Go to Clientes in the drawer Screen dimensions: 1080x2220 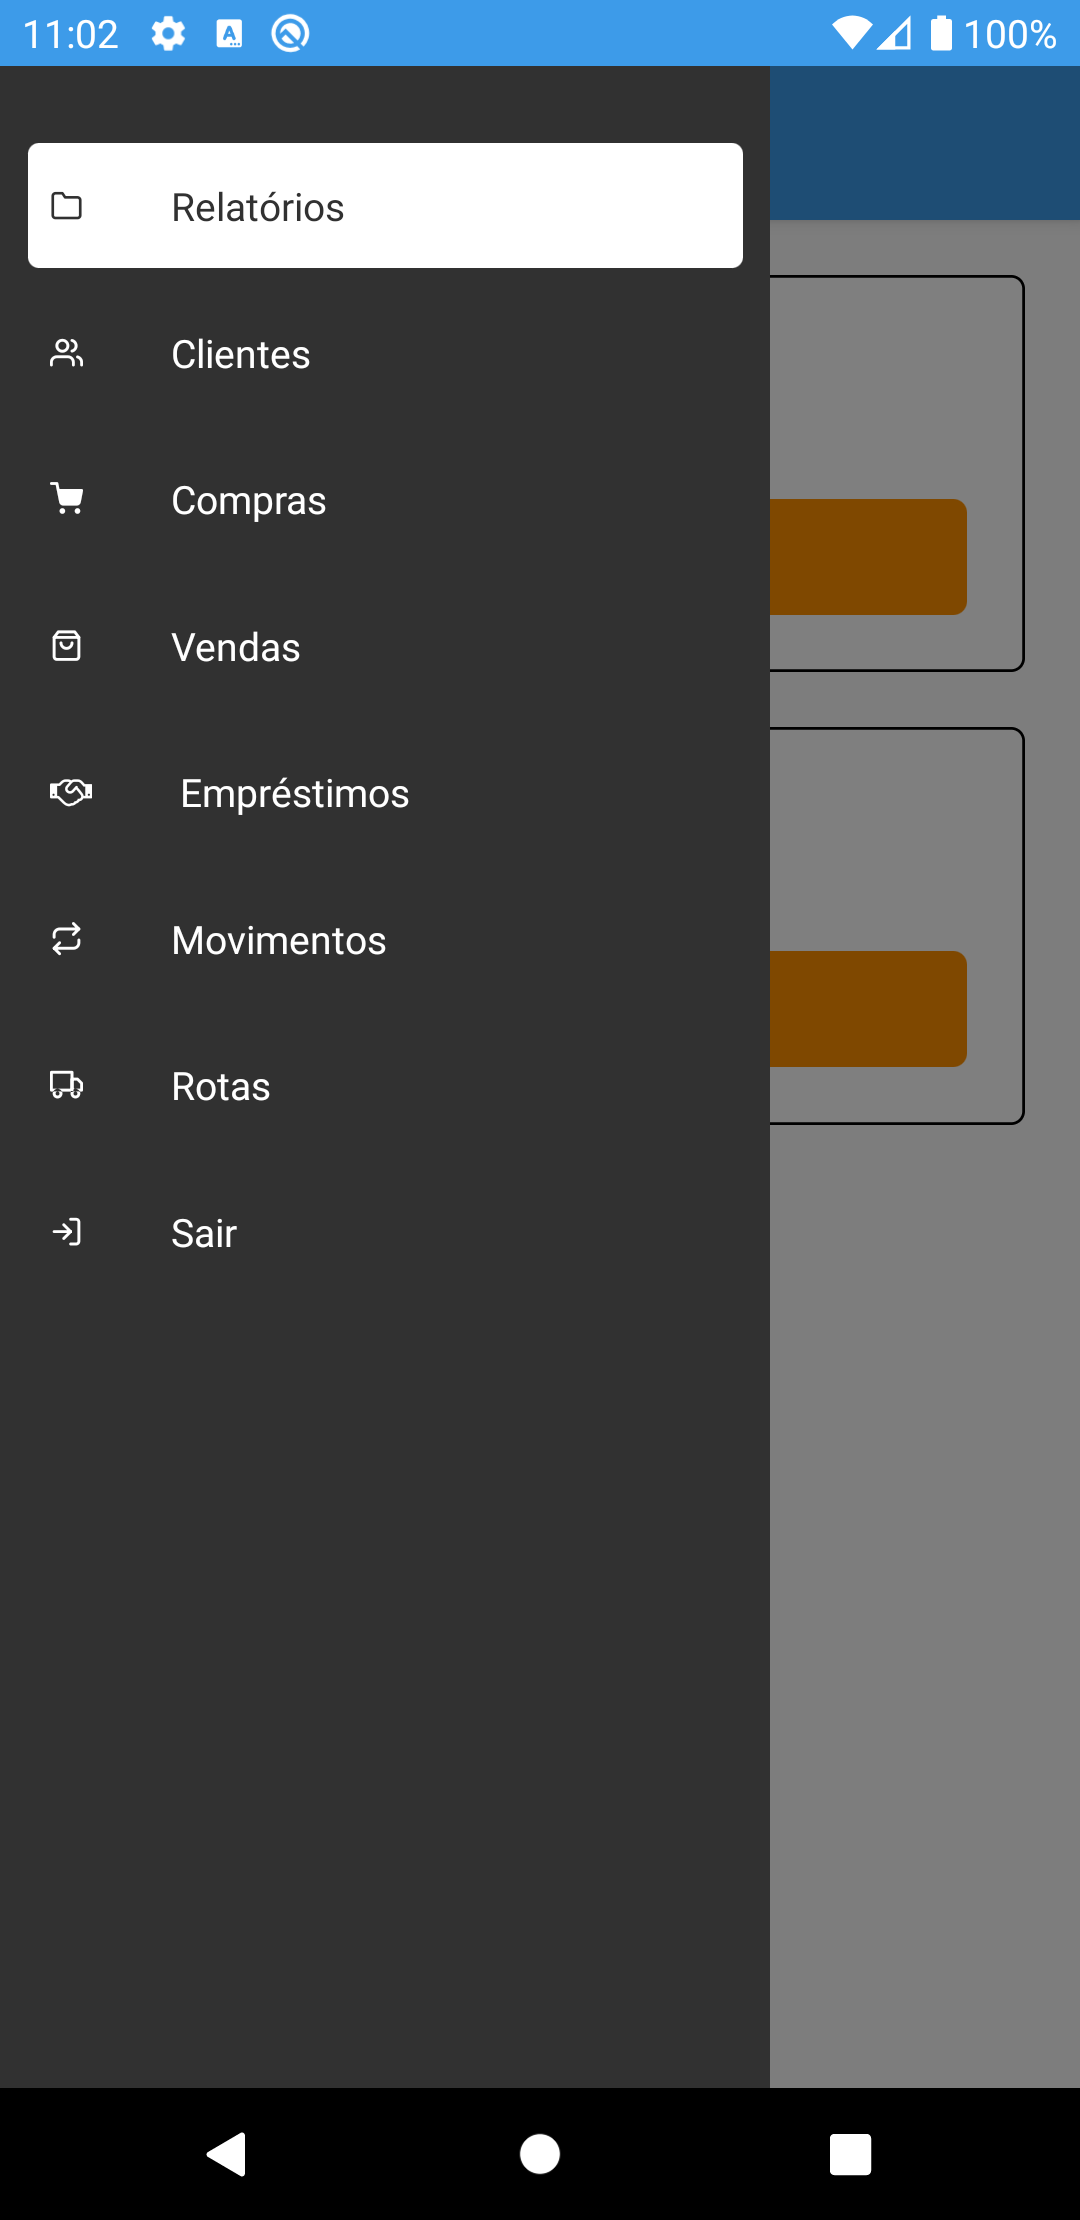[x=385, y=354]
